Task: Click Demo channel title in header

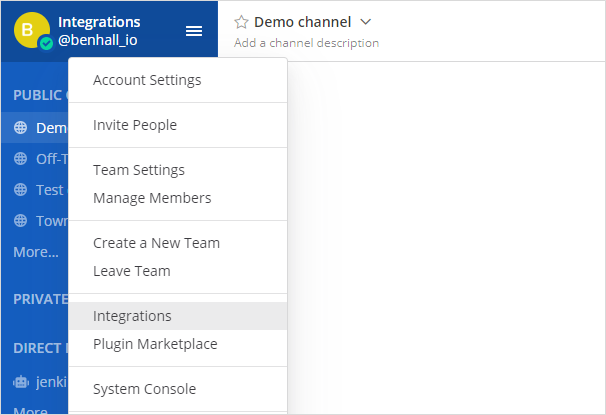Action: tap(303, 22)
